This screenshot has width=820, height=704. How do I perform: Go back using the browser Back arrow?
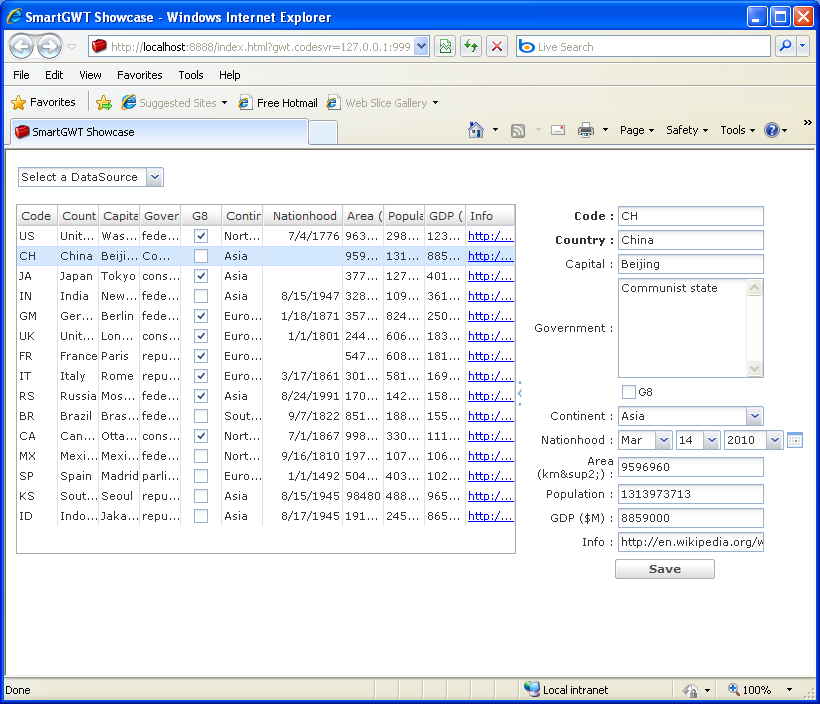22,47
